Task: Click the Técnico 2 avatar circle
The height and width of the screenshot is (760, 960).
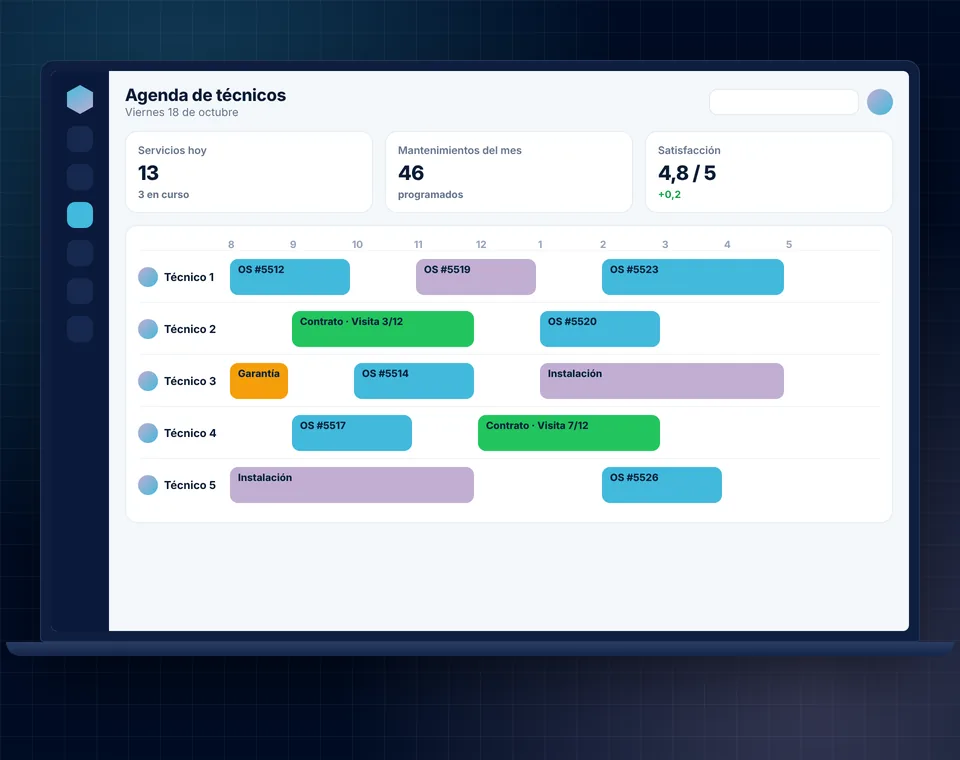Action: (x=148, y=329)
